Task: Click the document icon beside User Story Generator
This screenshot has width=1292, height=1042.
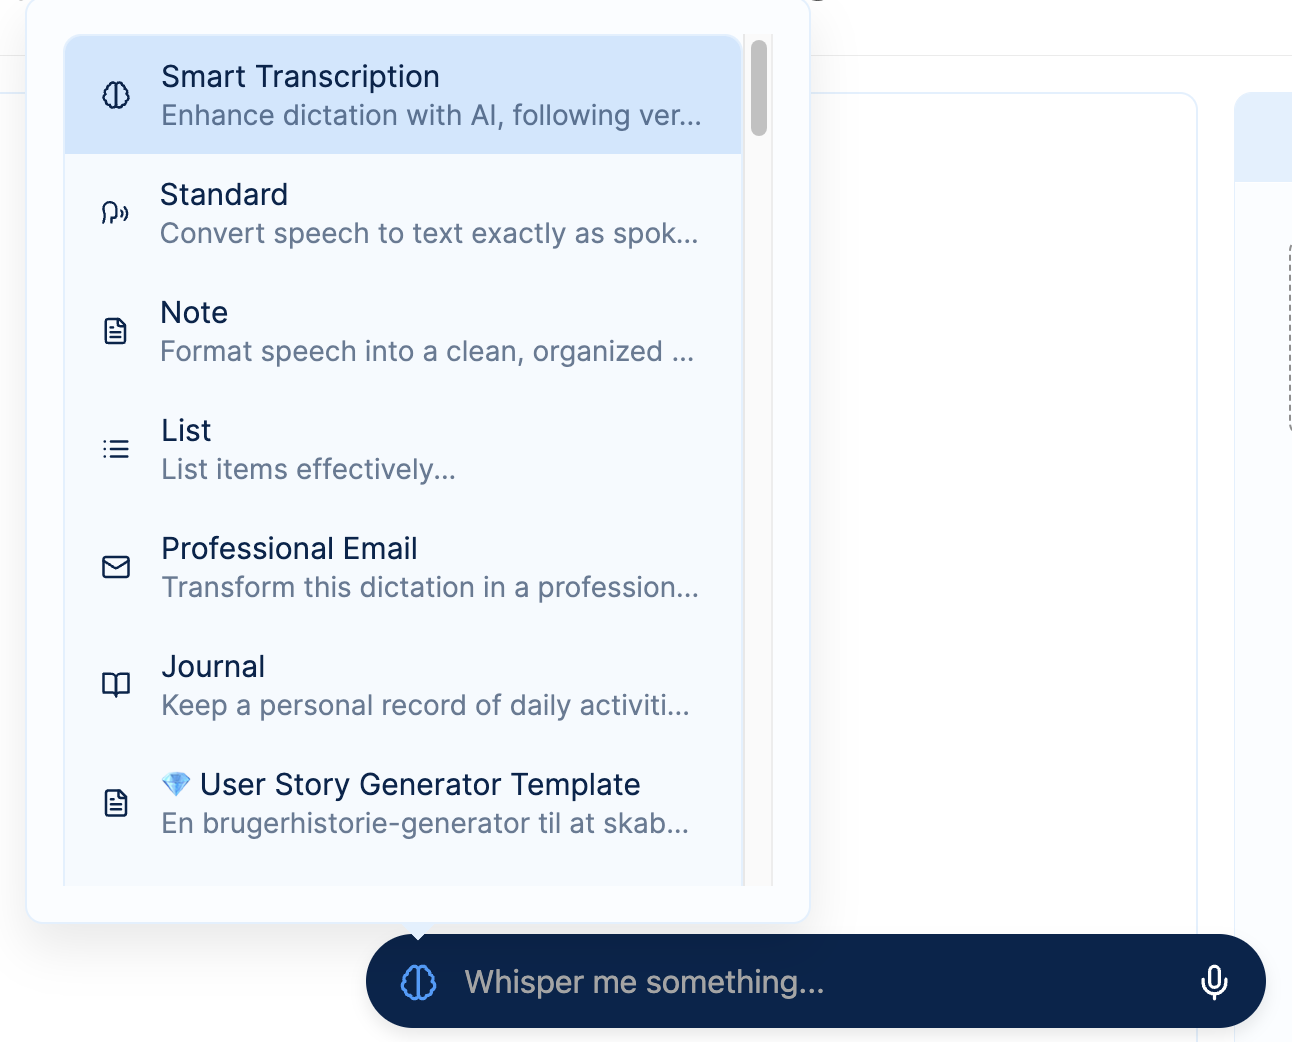Action: point(116,803)
